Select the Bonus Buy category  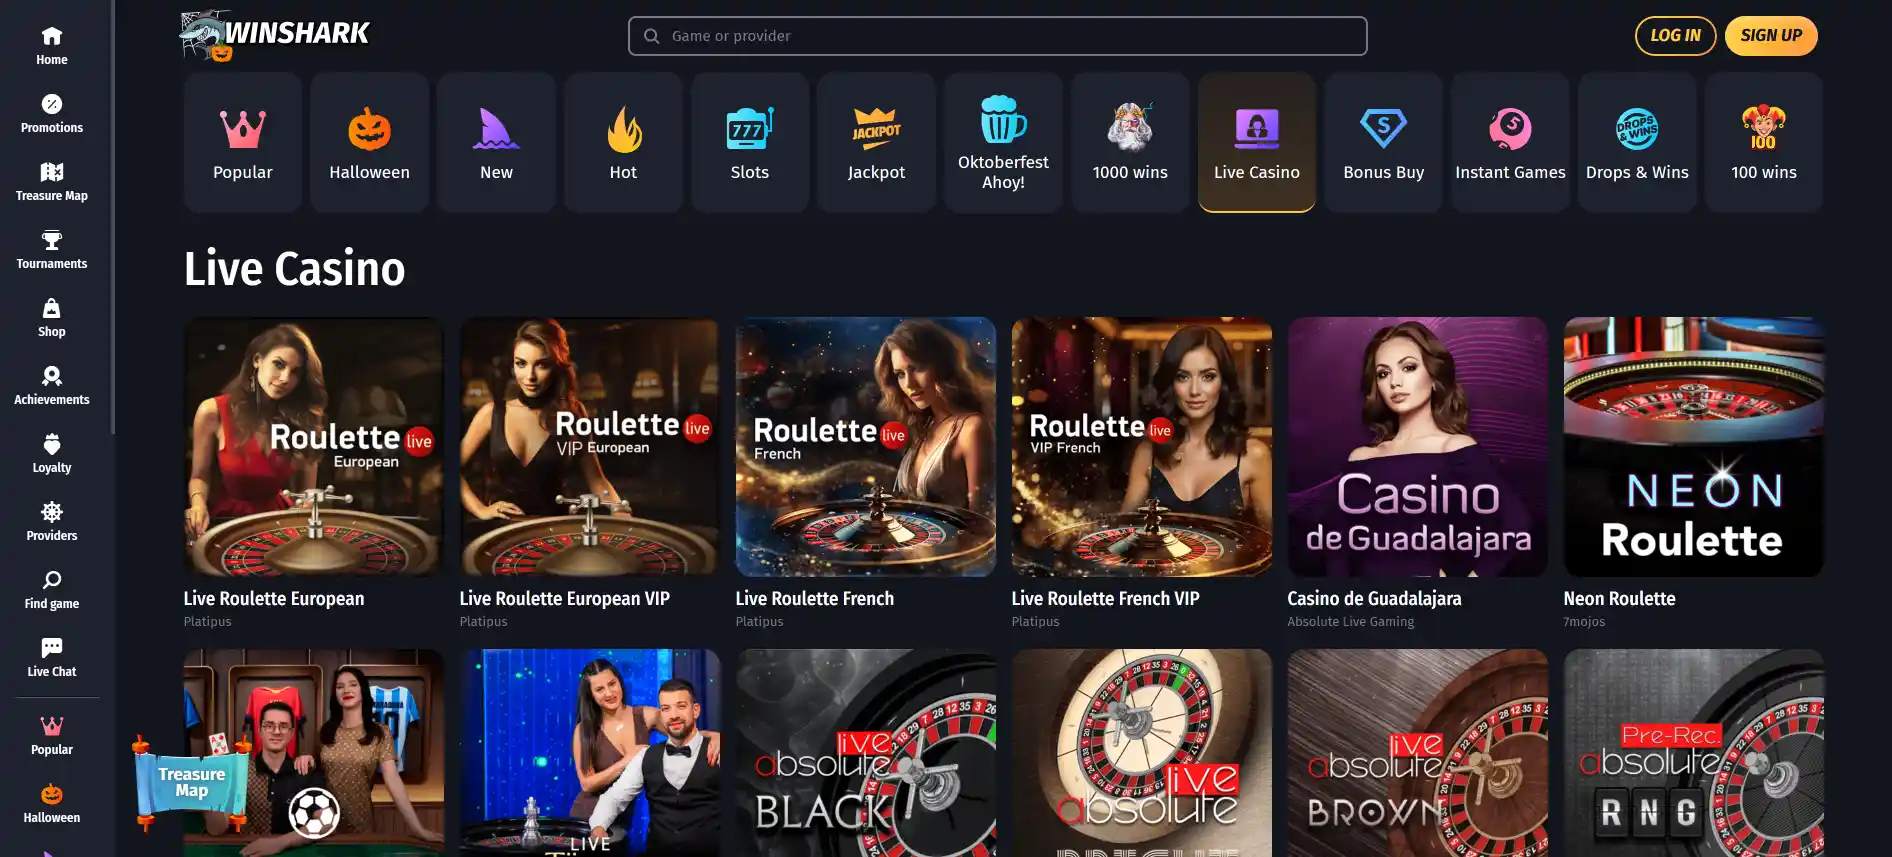tap(1384, 142)
